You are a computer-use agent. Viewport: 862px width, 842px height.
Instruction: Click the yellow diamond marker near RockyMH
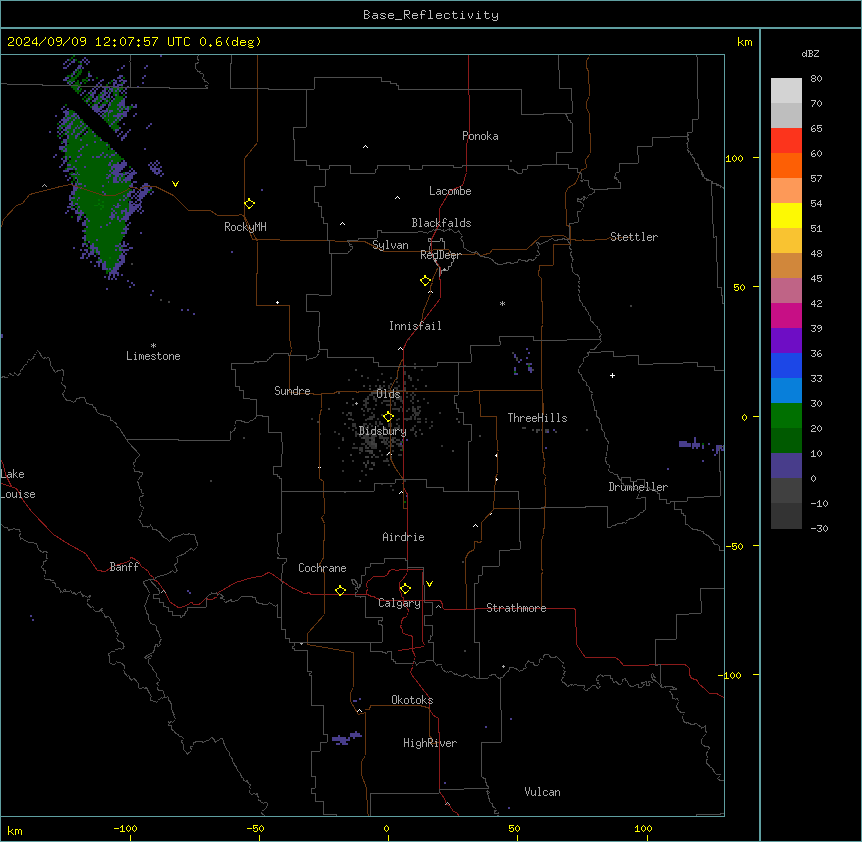249,204
